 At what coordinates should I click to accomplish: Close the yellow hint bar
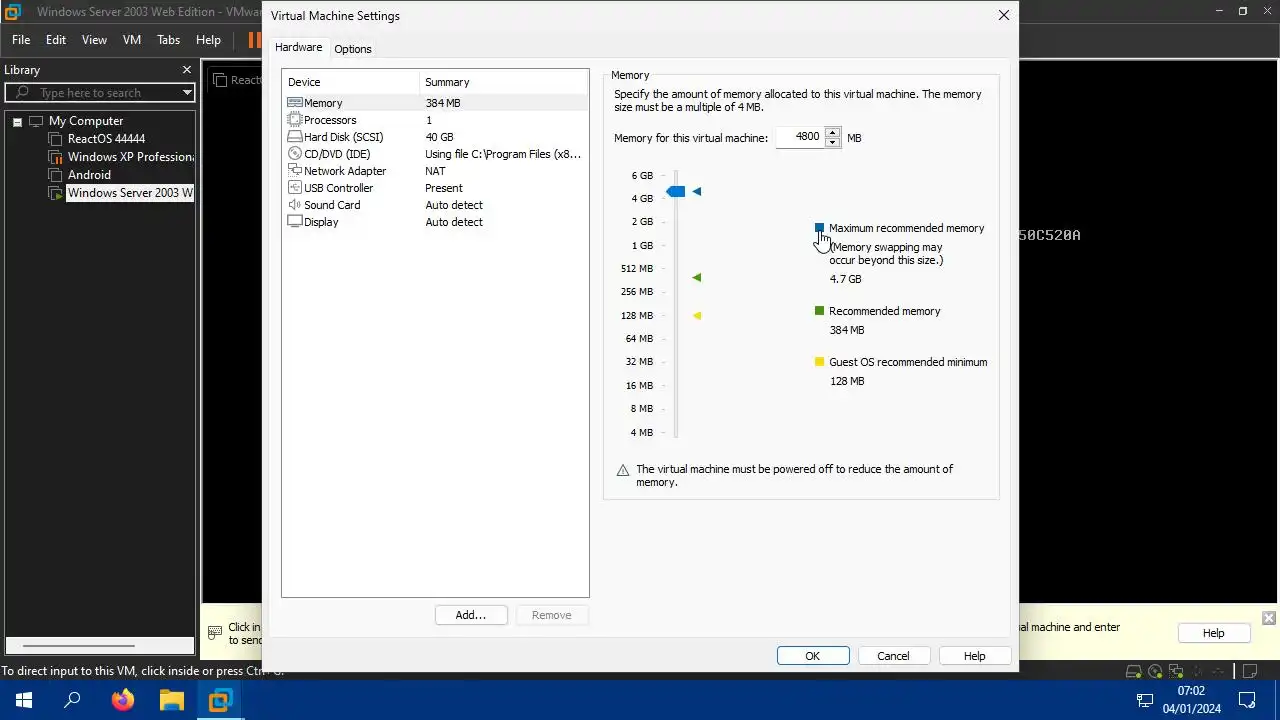tap(1269, 618)
